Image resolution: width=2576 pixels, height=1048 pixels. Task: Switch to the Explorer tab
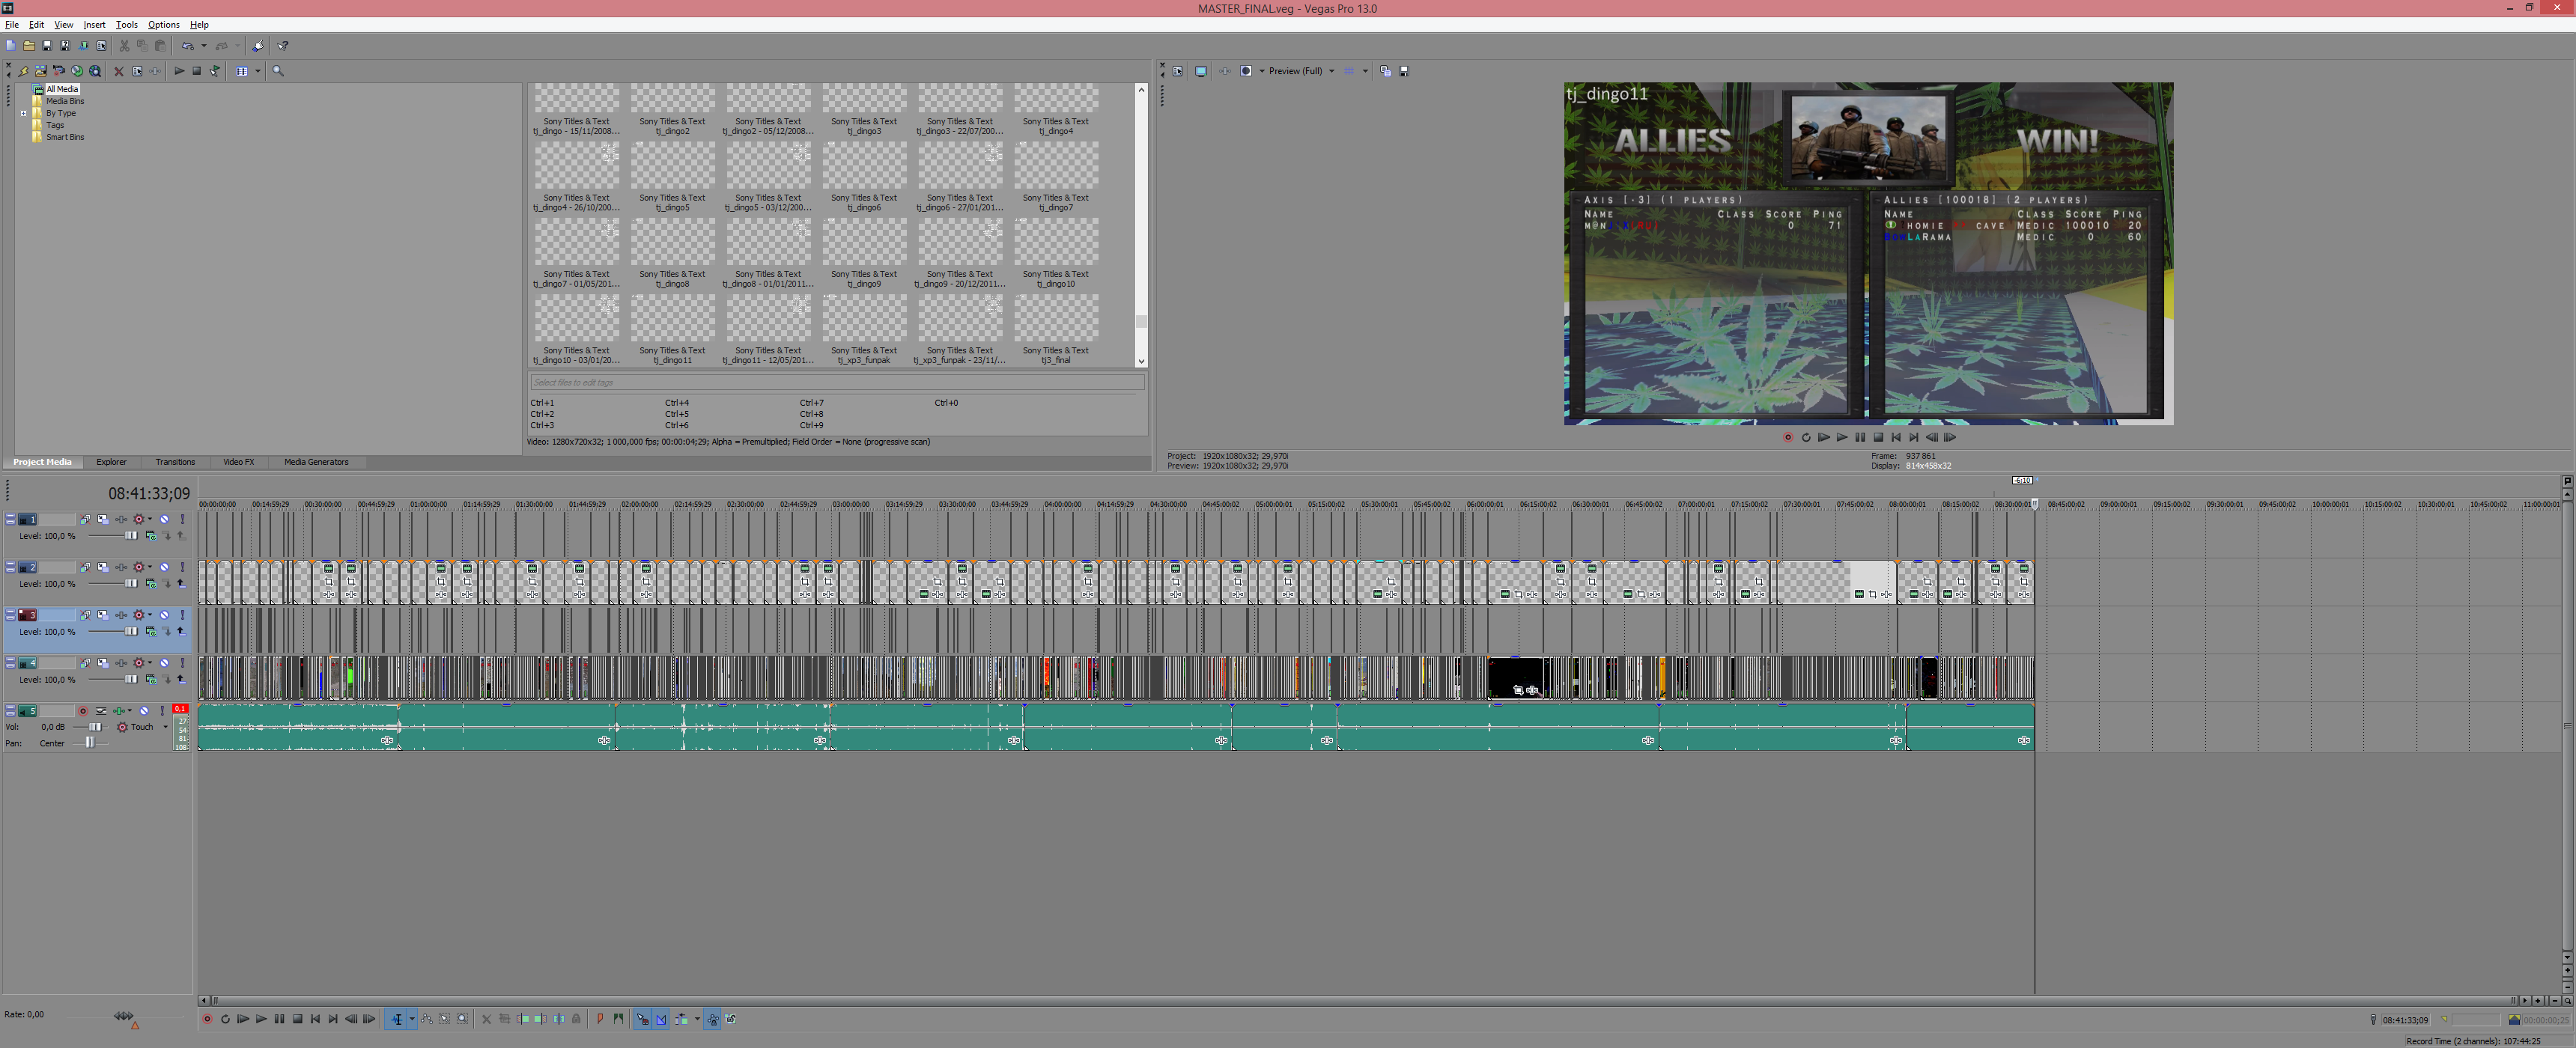[x=111, y=462]
